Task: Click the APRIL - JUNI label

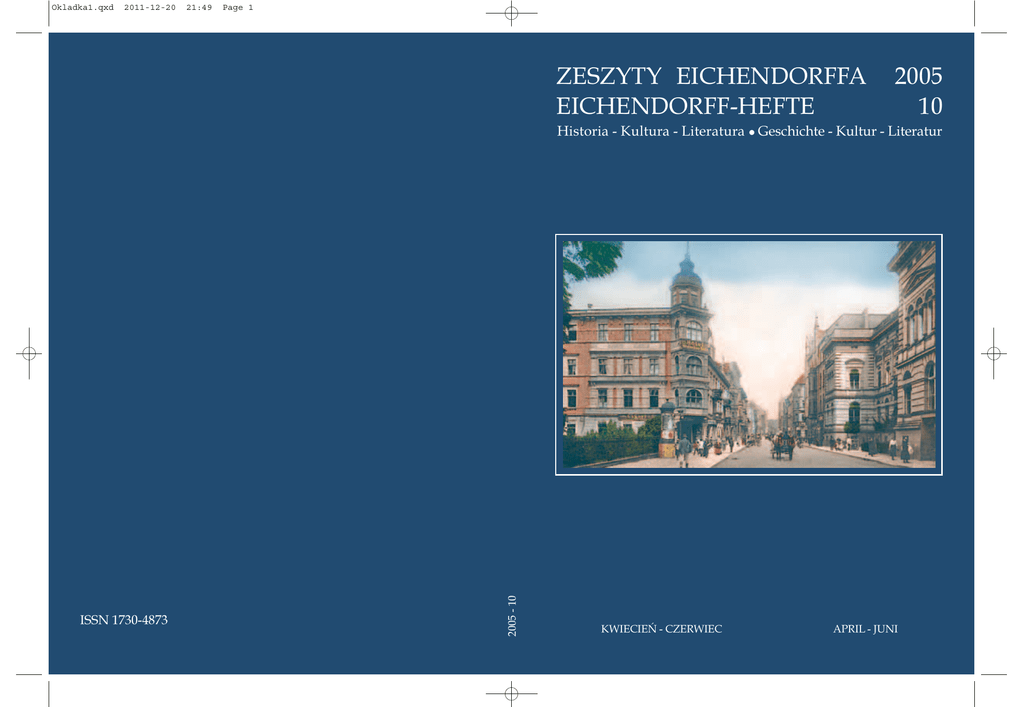Action: pos(865,629)
